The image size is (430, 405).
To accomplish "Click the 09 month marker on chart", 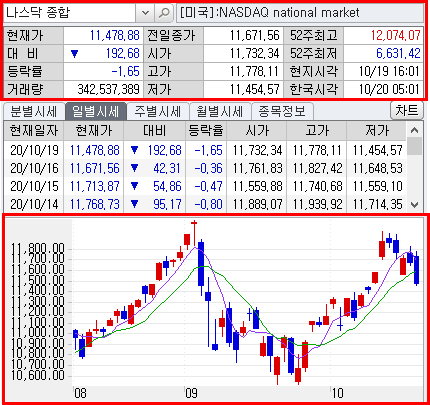I will click(x=191, y=393).
